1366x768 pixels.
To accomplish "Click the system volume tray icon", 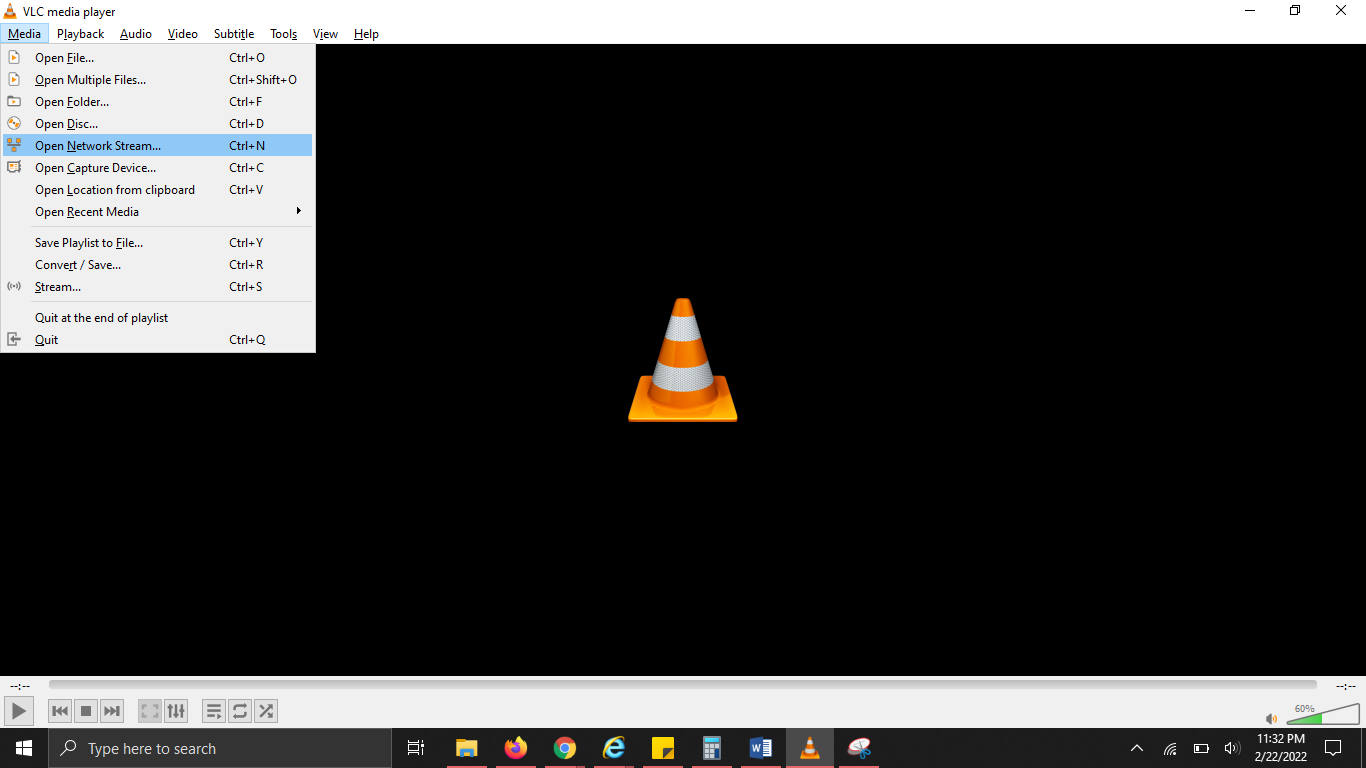I will tap(1231, 748).
